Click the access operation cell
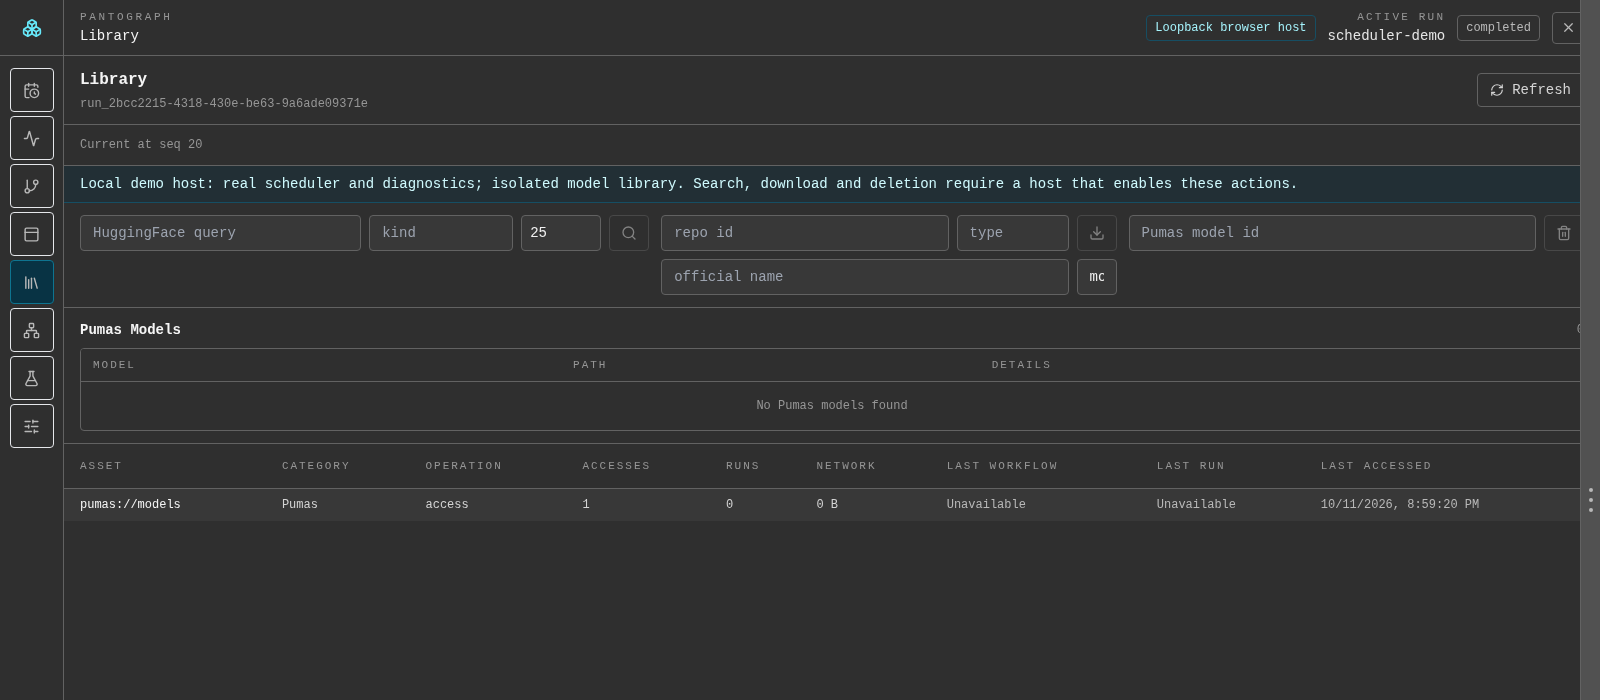Viewport: 1600px width, 700px height. [447, 505]
